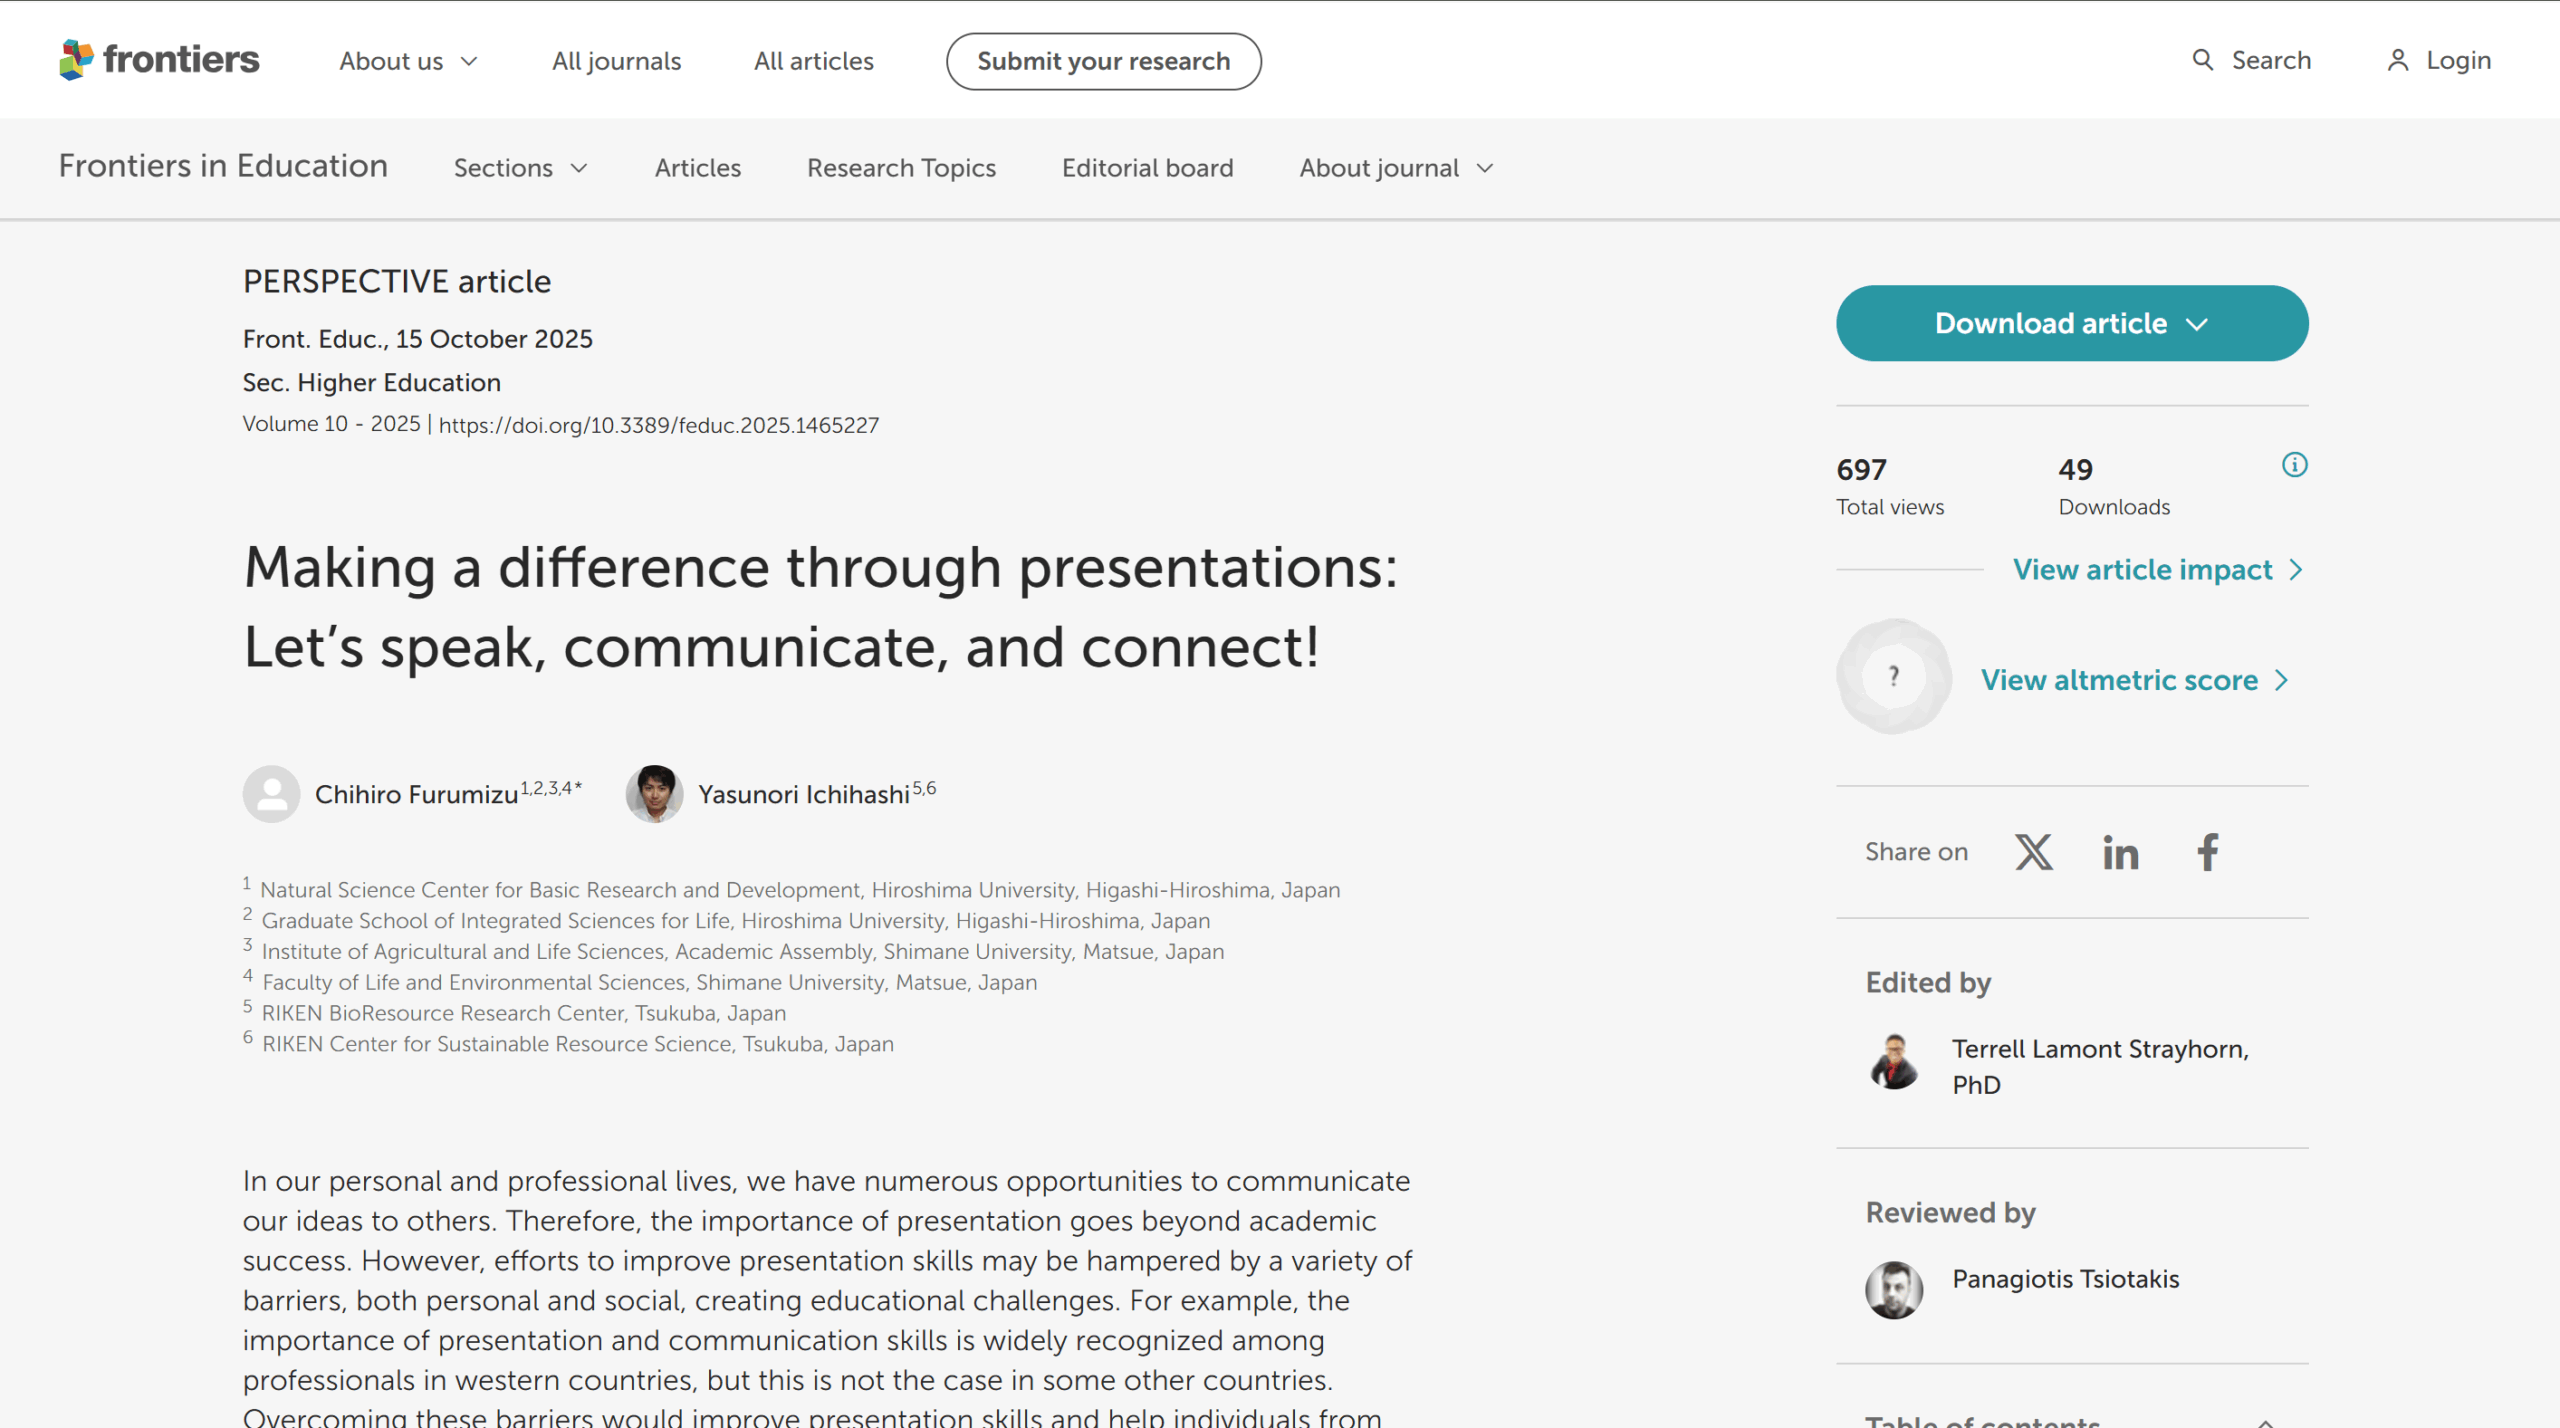Screen dimensions: 2560x1428
Task: Open editor Terrell Lamont Strayhorn's profile
Action: pos(2099,1049)
